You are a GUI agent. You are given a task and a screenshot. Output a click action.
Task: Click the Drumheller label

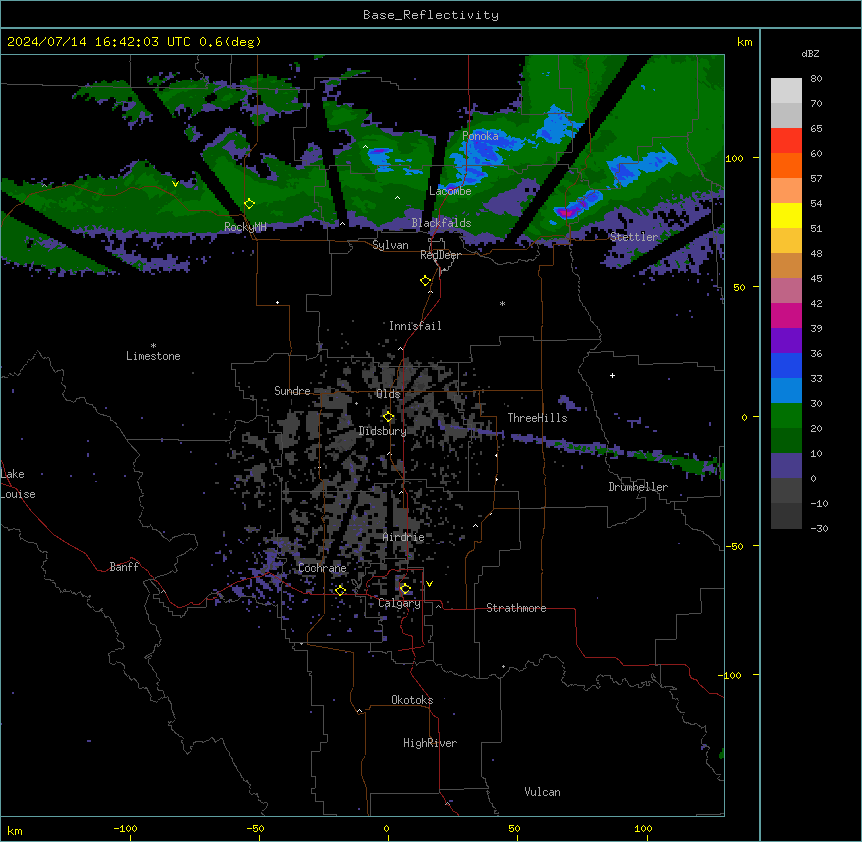coord(638,487)
